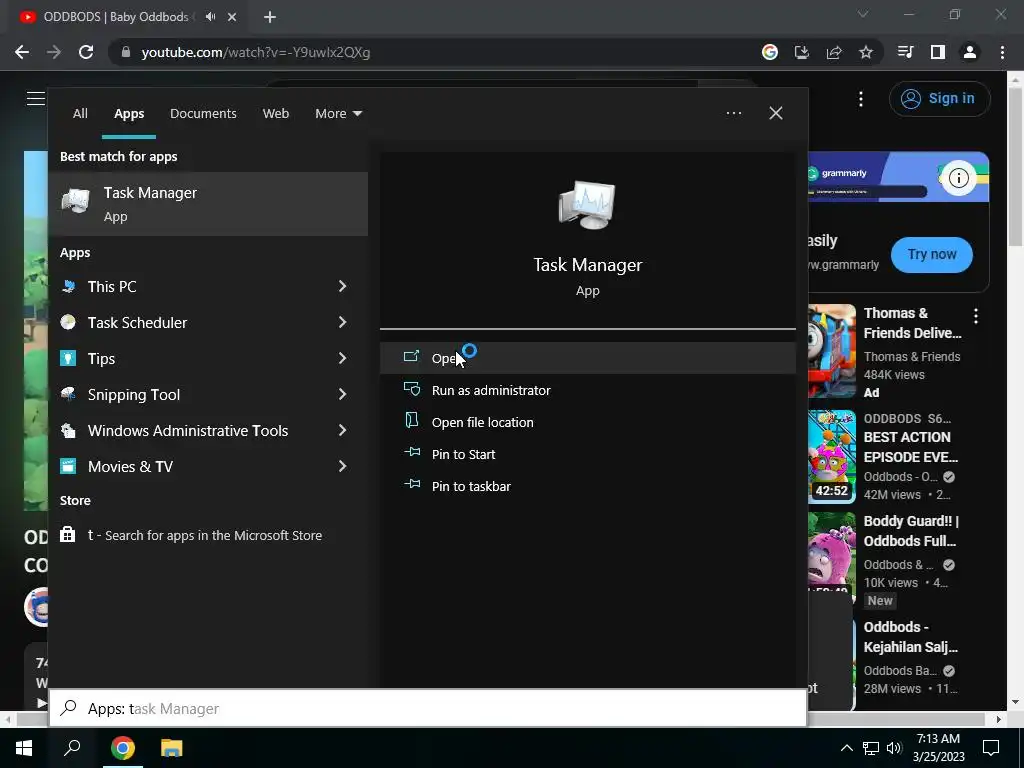Choose Run as administrator
This screenshot has width=1024, height=768.
click(588, 390)
